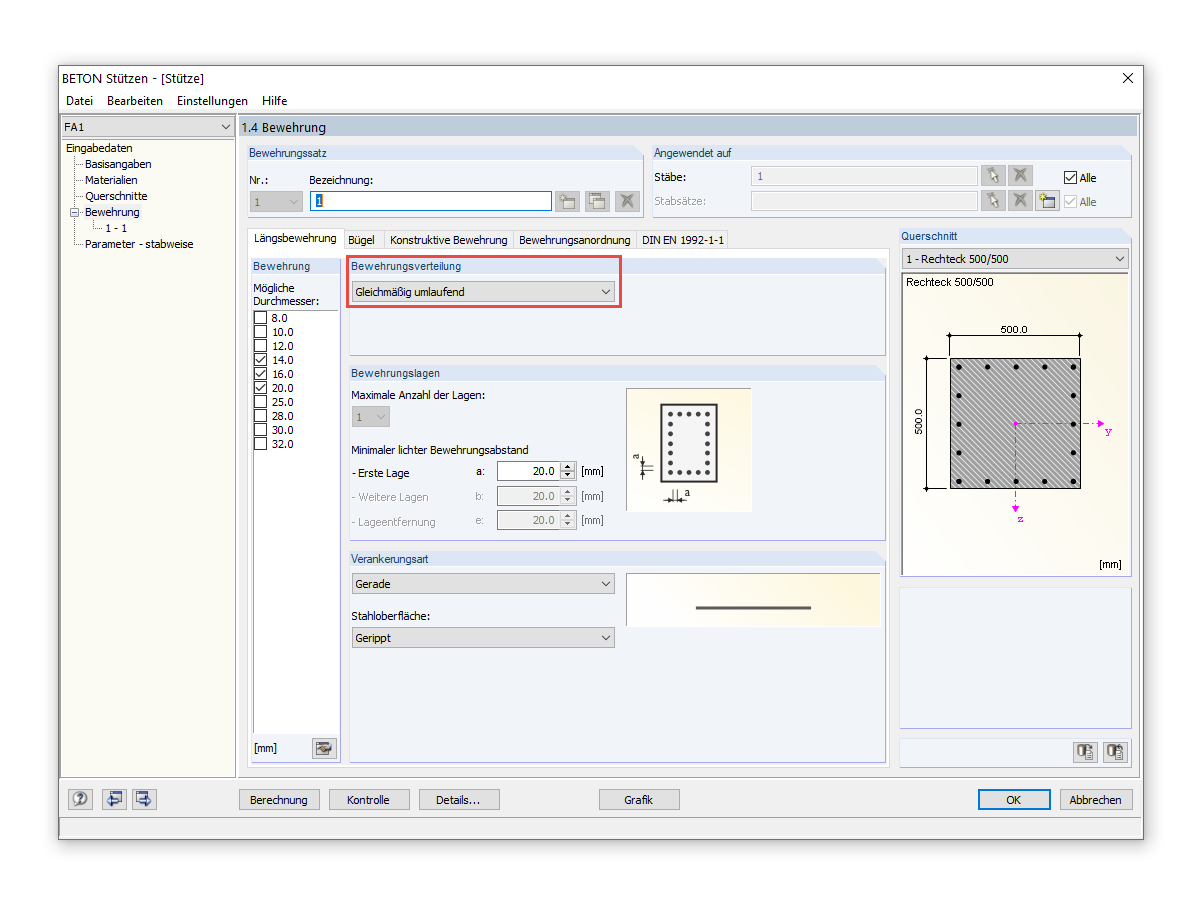Enable diameter 10.0 checkbox
Image resolution: width=1200 pixels, height=900 pixels.
260,332
